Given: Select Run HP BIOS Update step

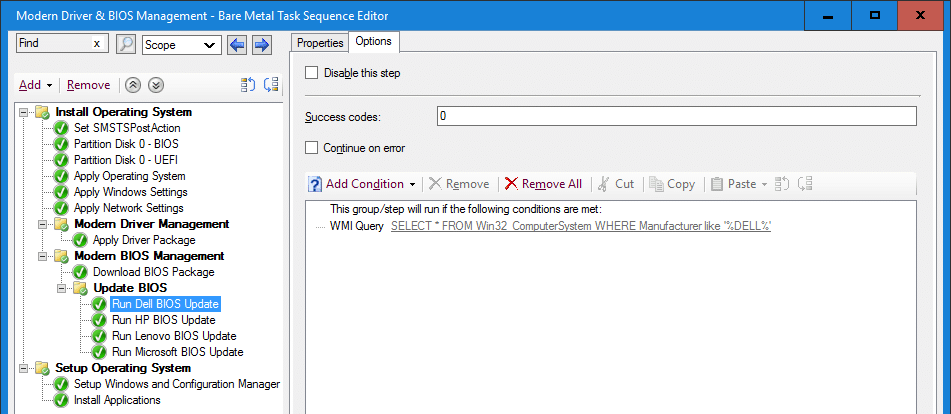Looking at the screenshot, I should pyautogui.click(x=164, y=319).
